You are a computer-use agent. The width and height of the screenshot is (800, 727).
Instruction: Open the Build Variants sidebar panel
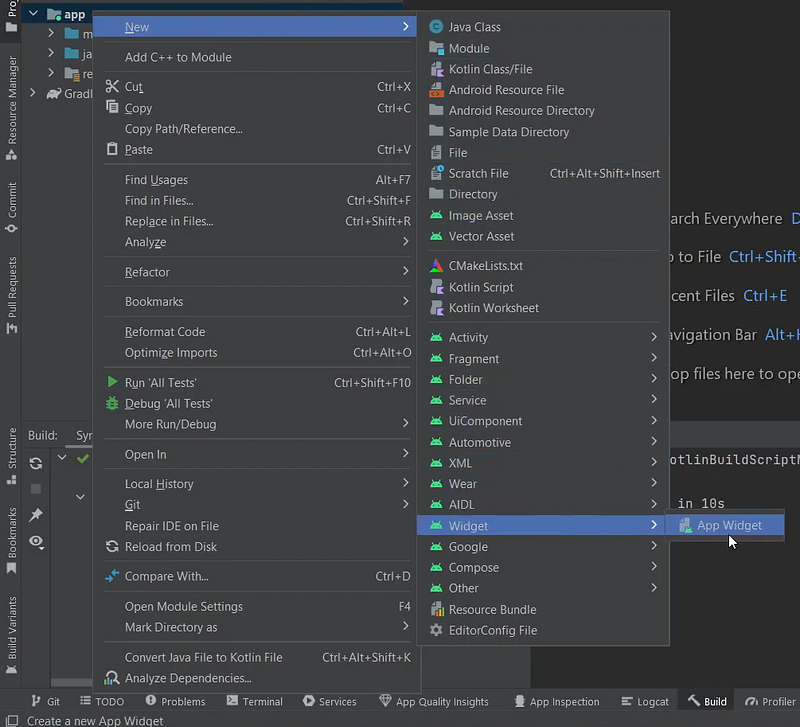(11, 635)
